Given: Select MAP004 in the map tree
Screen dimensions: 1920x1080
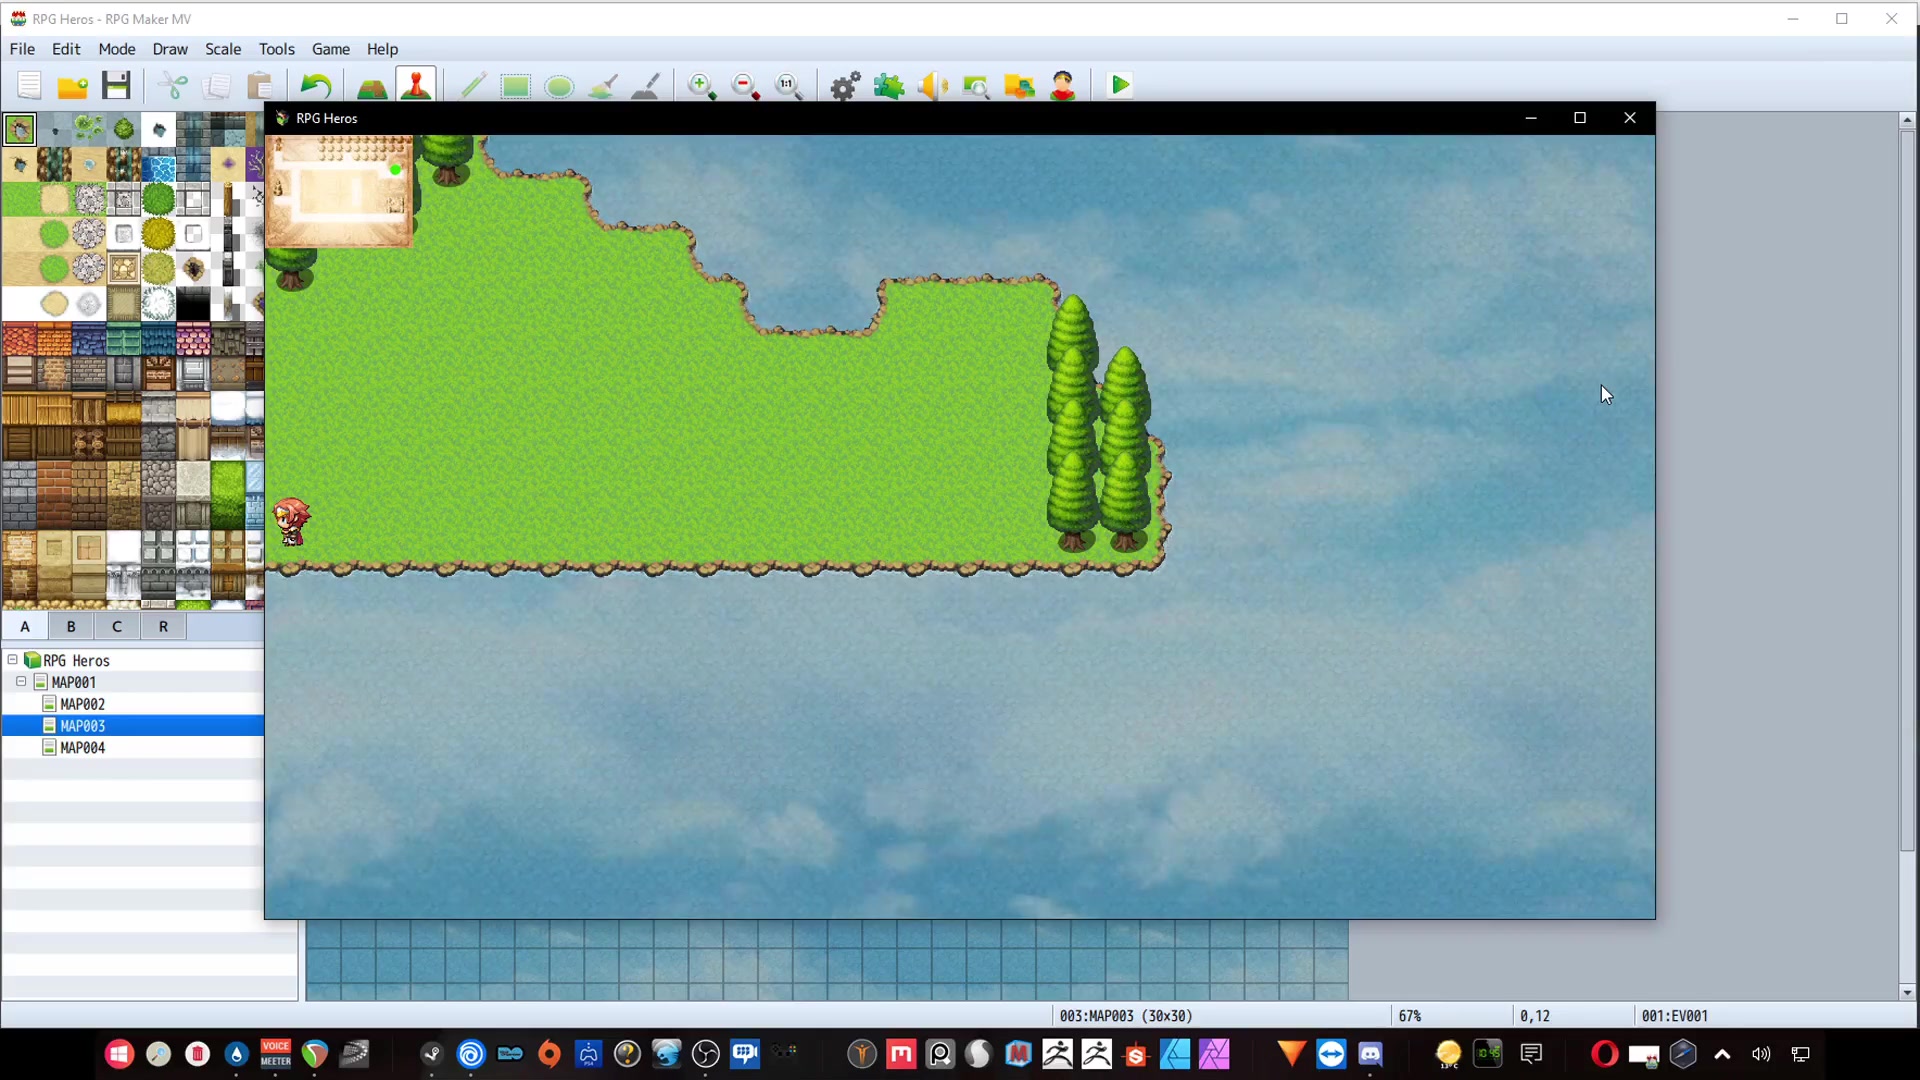Looking at the screenshot, I should (x=82, y=749).
